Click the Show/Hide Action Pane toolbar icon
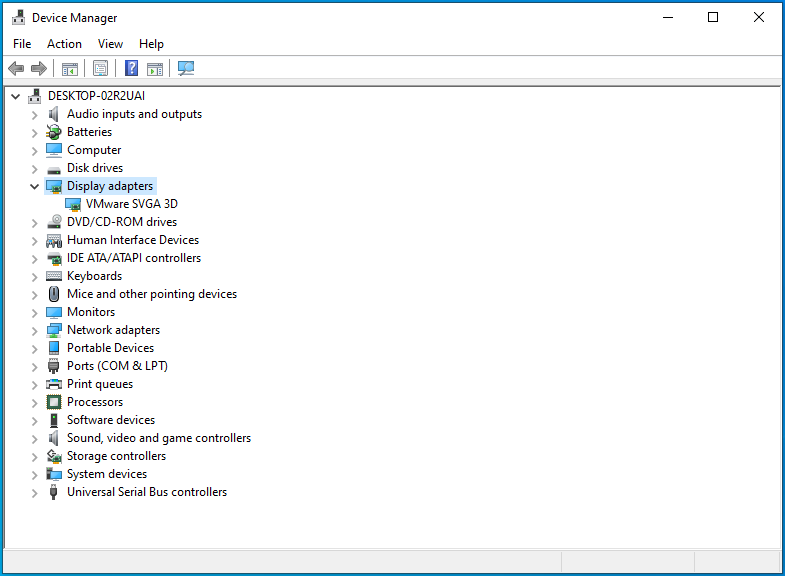 pos(155,68)
